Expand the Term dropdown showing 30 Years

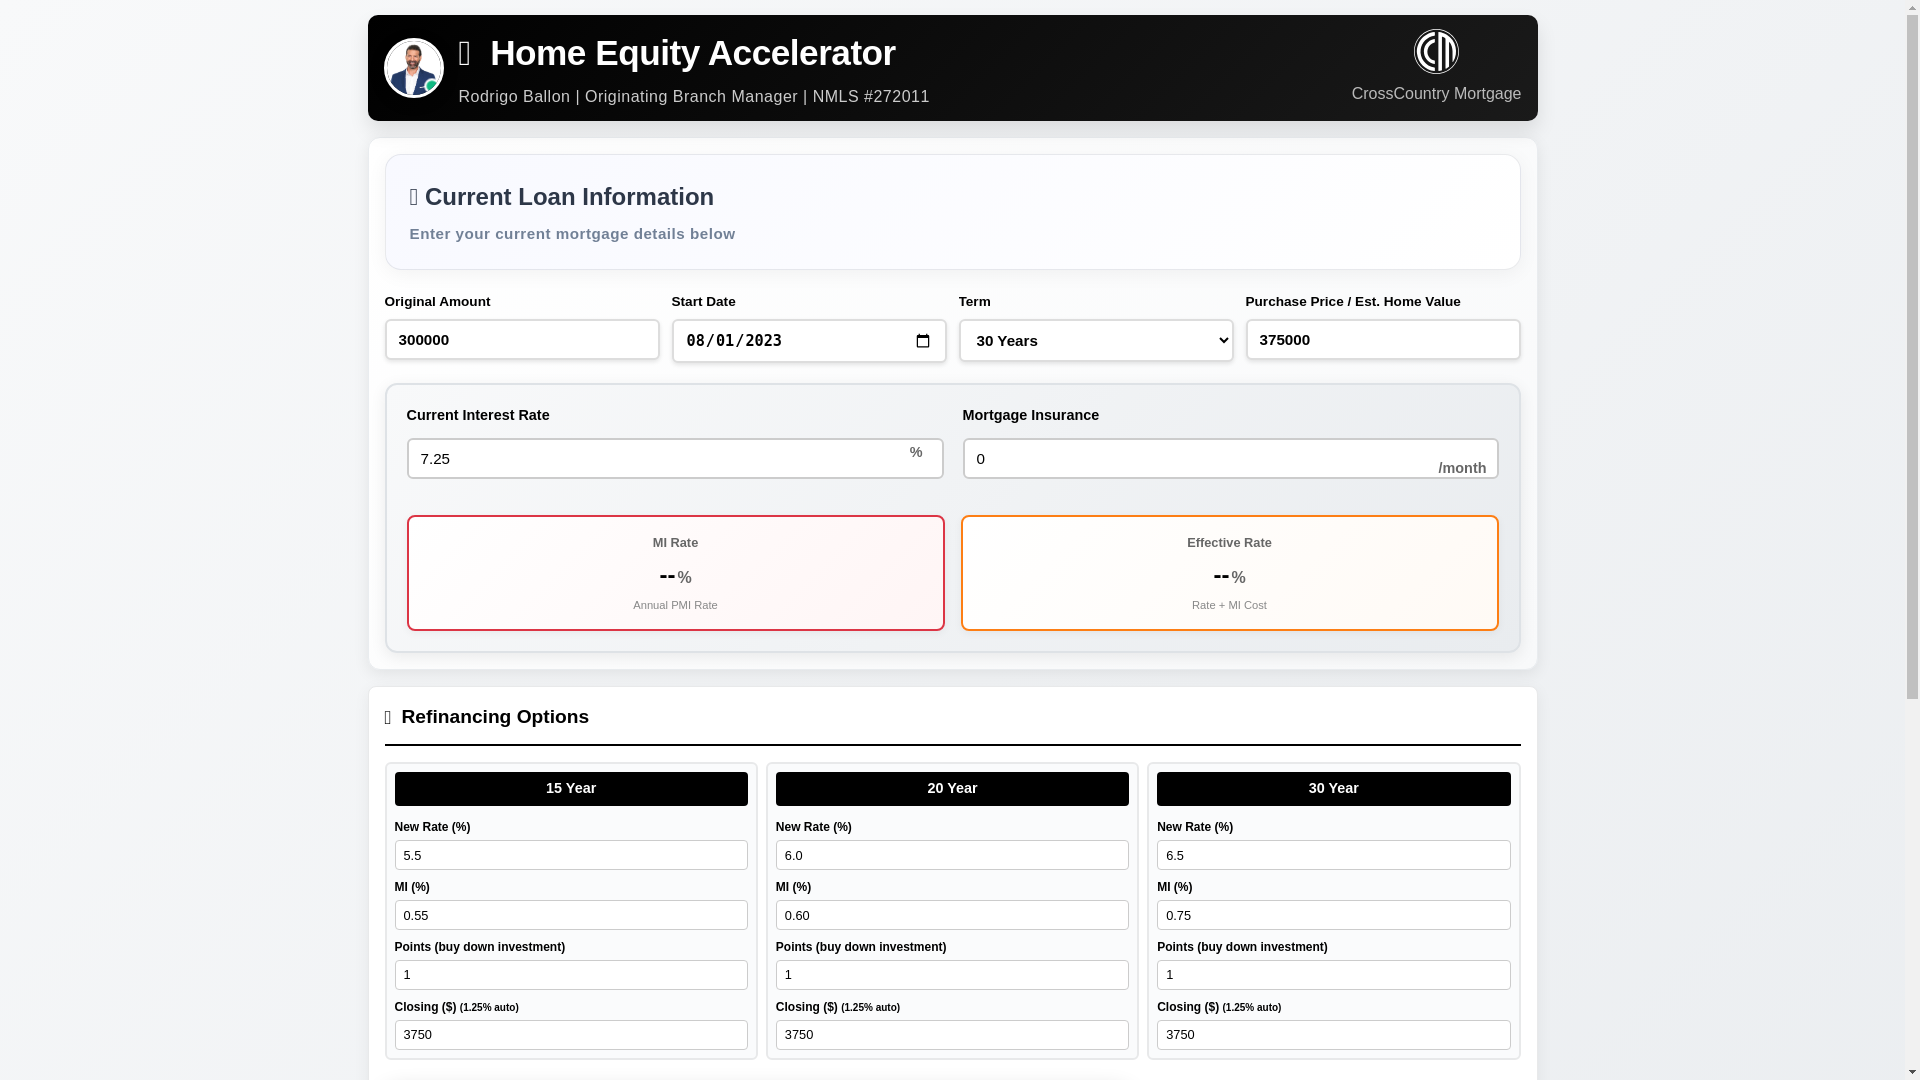1095,341
